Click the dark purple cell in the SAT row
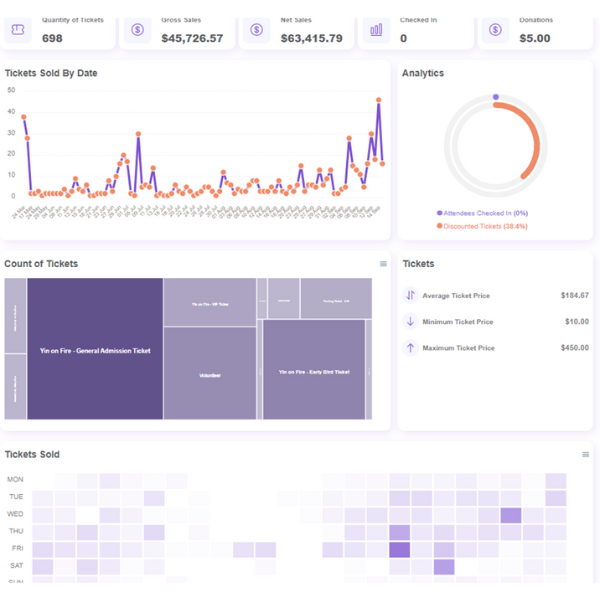This screenshot has height=600, width=600. click(444, 567)
